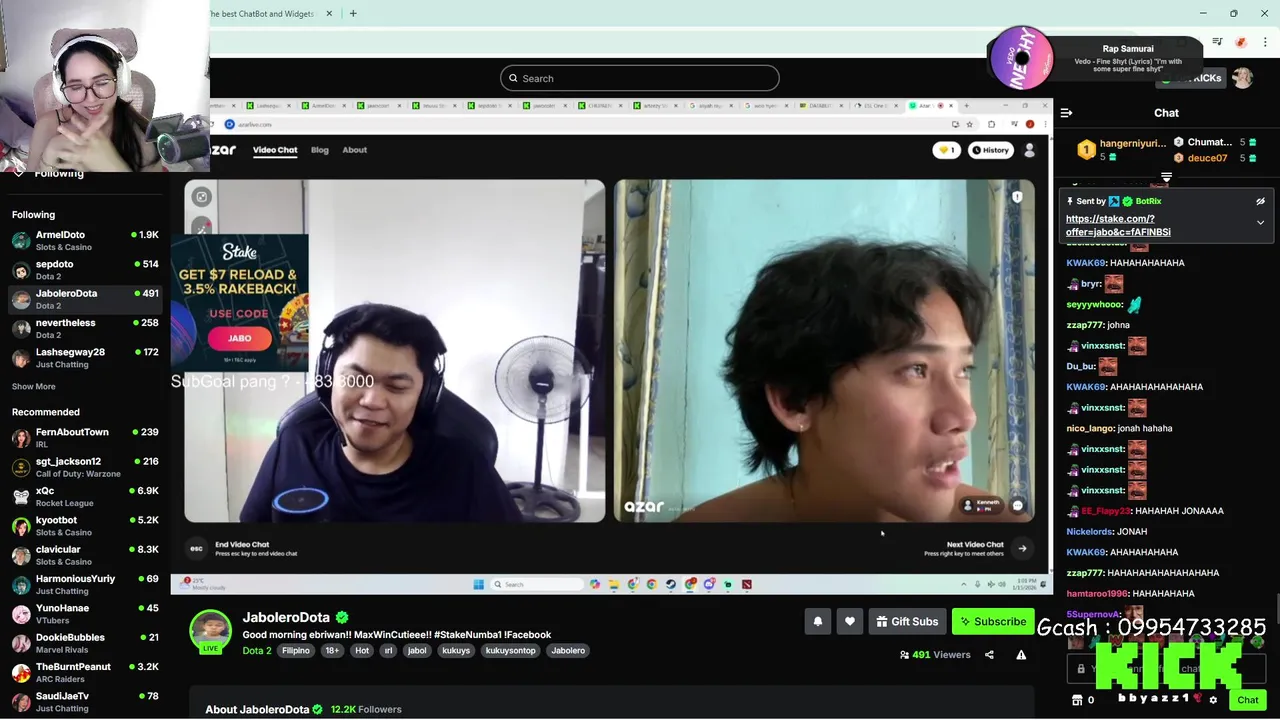Select the Filipino tag

click(x=296, y=651)
